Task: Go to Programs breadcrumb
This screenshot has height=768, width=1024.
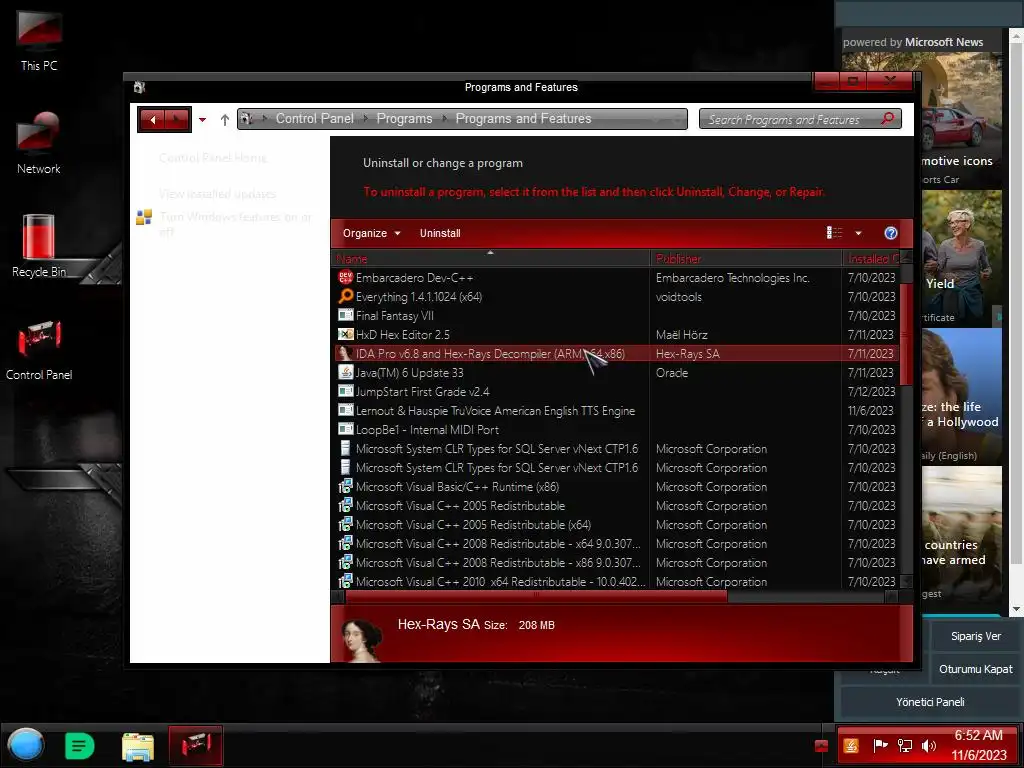Action: click(404, 119)
